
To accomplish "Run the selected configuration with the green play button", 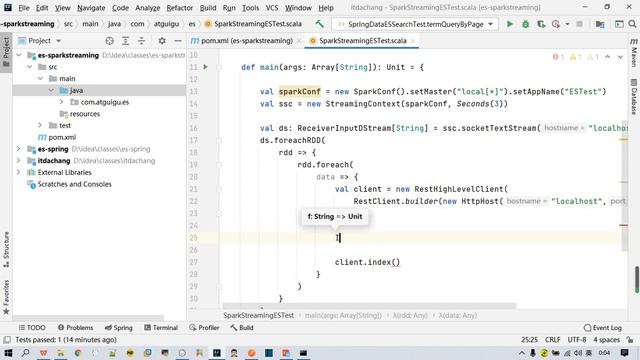I will (509, 24).
